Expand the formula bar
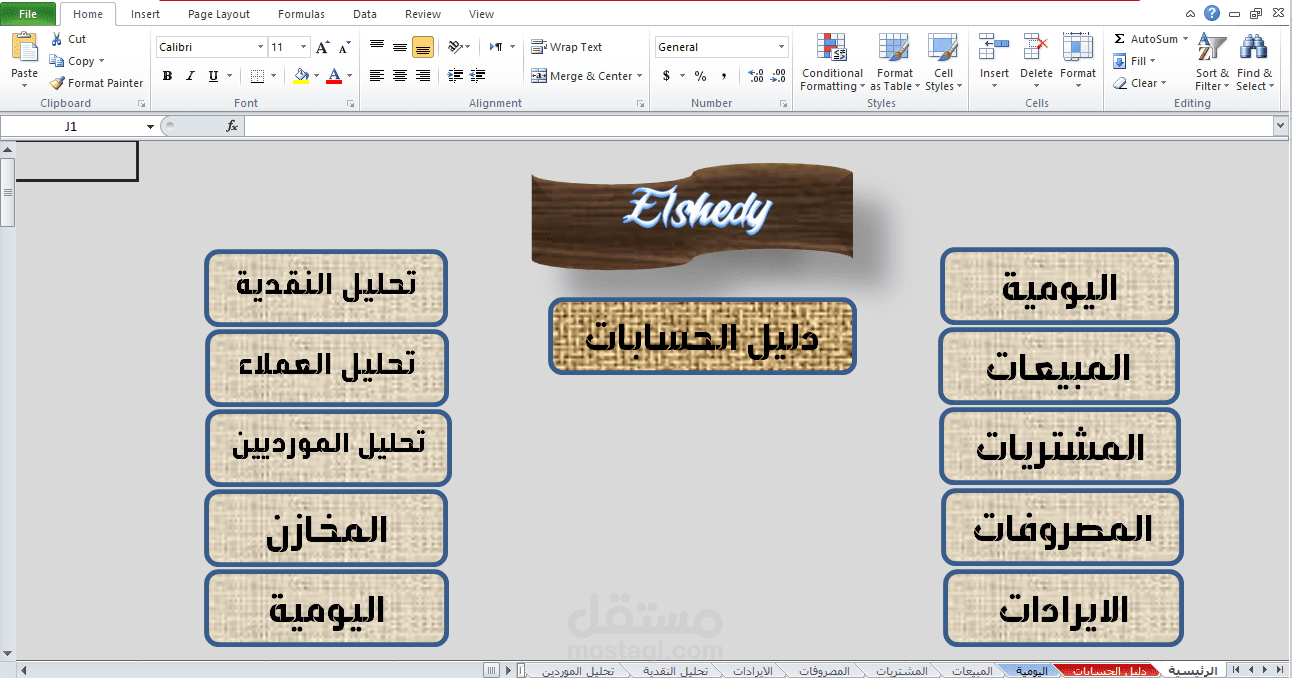 pos(1280,126)
